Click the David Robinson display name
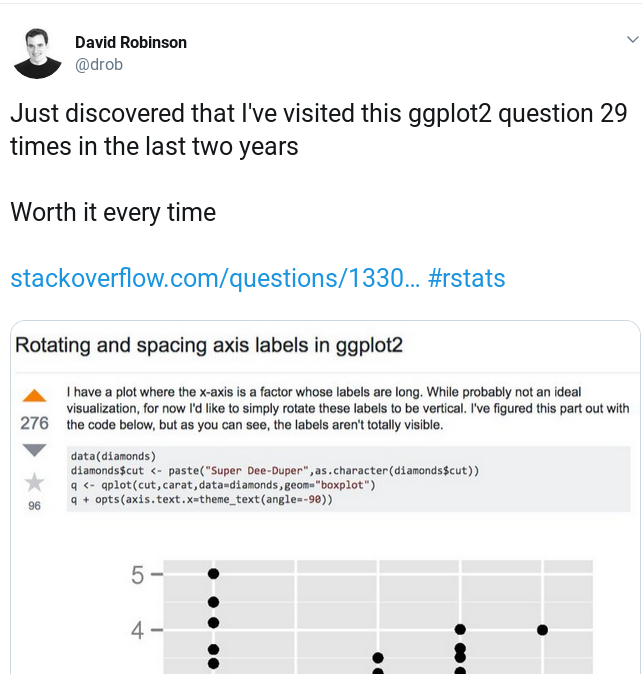Viewport: 642px width, 674px height. [x=131, y=43]
